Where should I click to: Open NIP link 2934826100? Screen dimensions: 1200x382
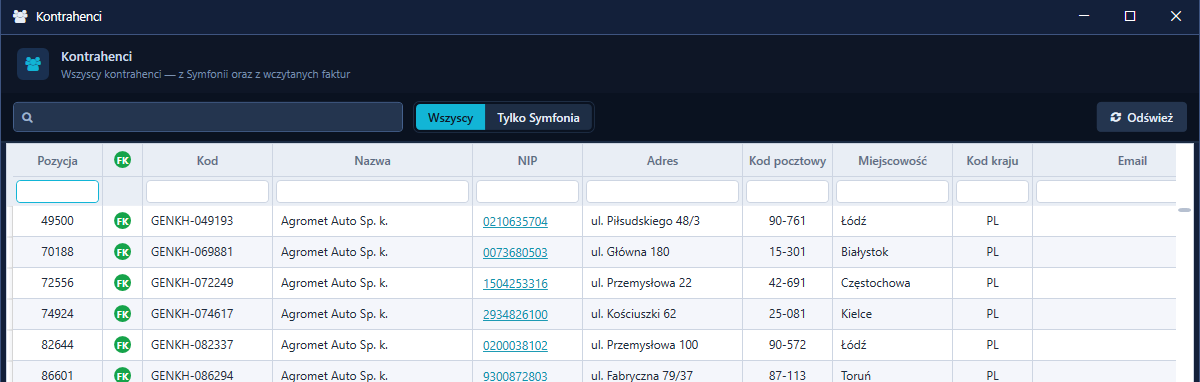[x=515, y=314]
